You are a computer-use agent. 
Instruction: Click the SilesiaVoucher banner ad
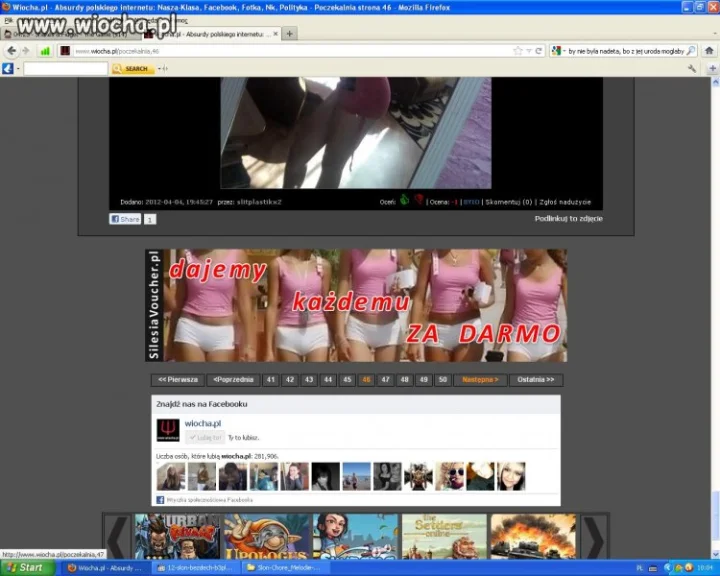click(356, 305)
